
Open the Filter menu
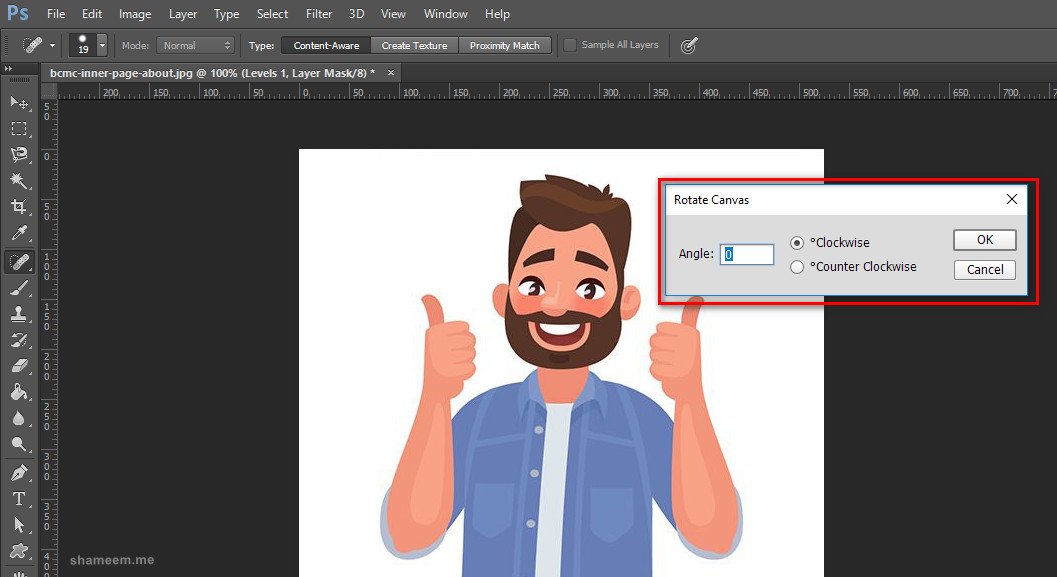[x=319, y=14]
